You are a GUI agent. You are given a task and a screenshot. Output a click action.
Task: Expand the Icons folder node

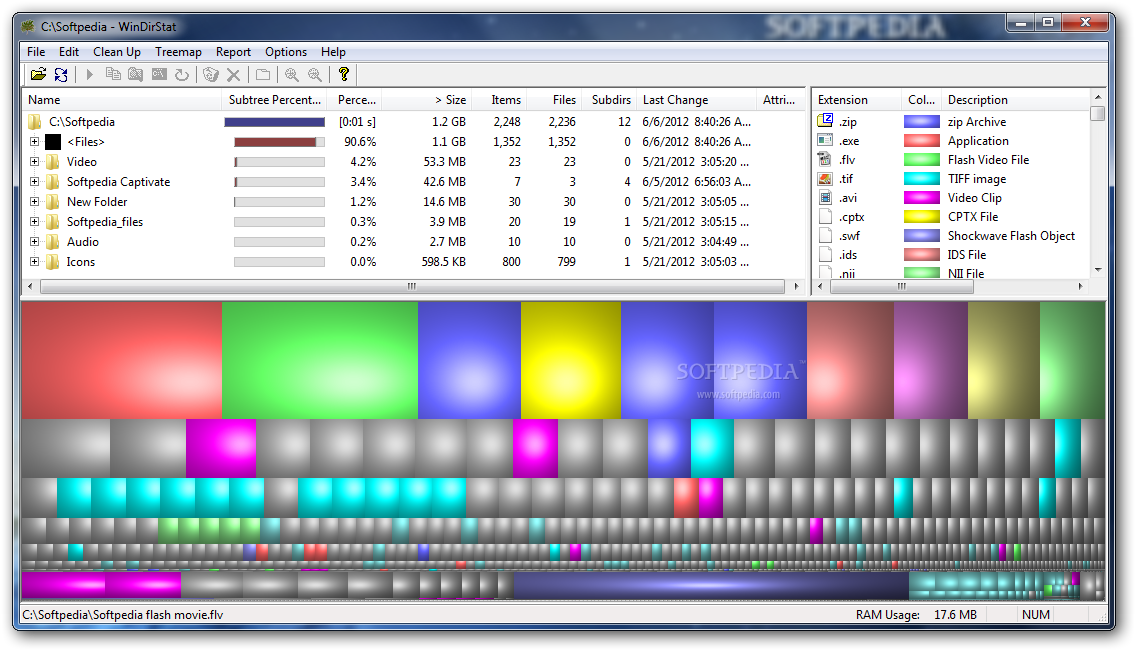click(34, 261)
